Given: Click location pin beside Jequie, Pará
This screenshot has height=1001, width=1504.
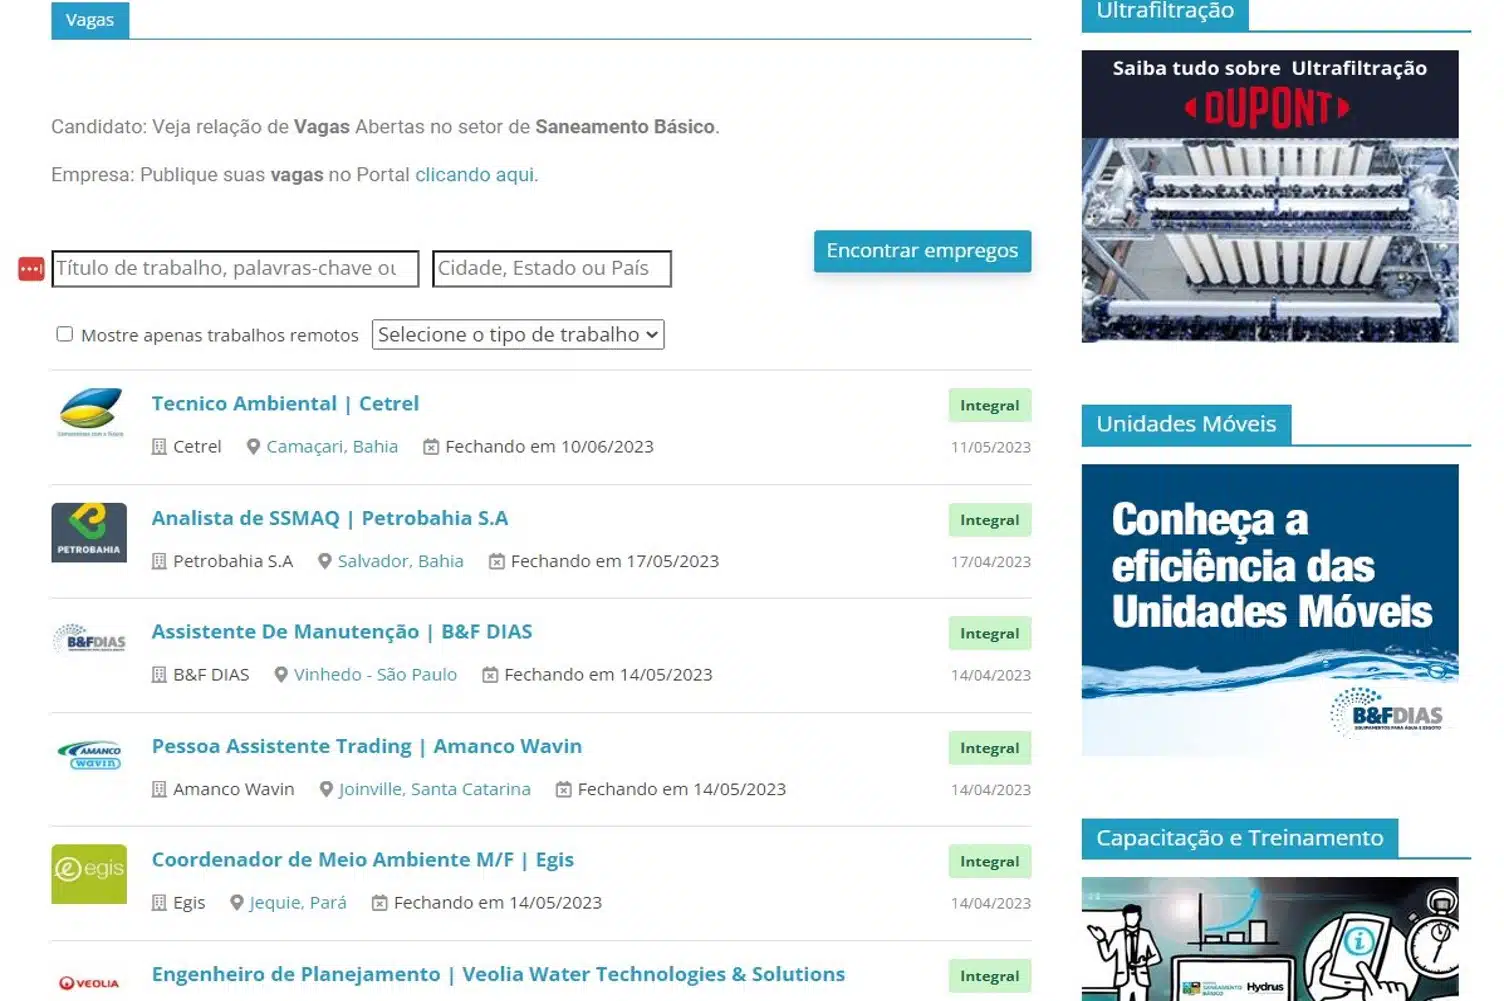Looking at the screenshot, I should pos(237,903).
